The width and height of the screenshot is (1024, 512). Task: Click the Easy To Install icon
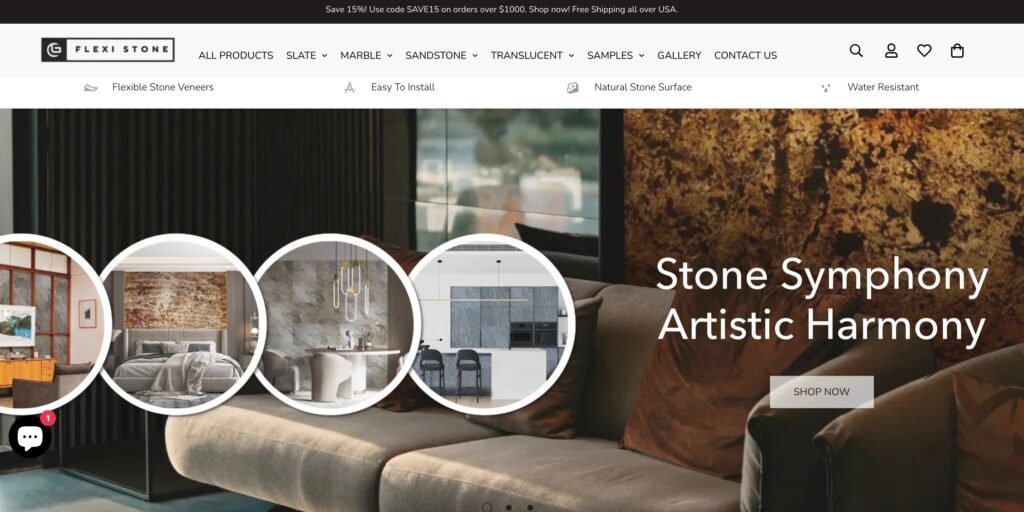point(349,88)
